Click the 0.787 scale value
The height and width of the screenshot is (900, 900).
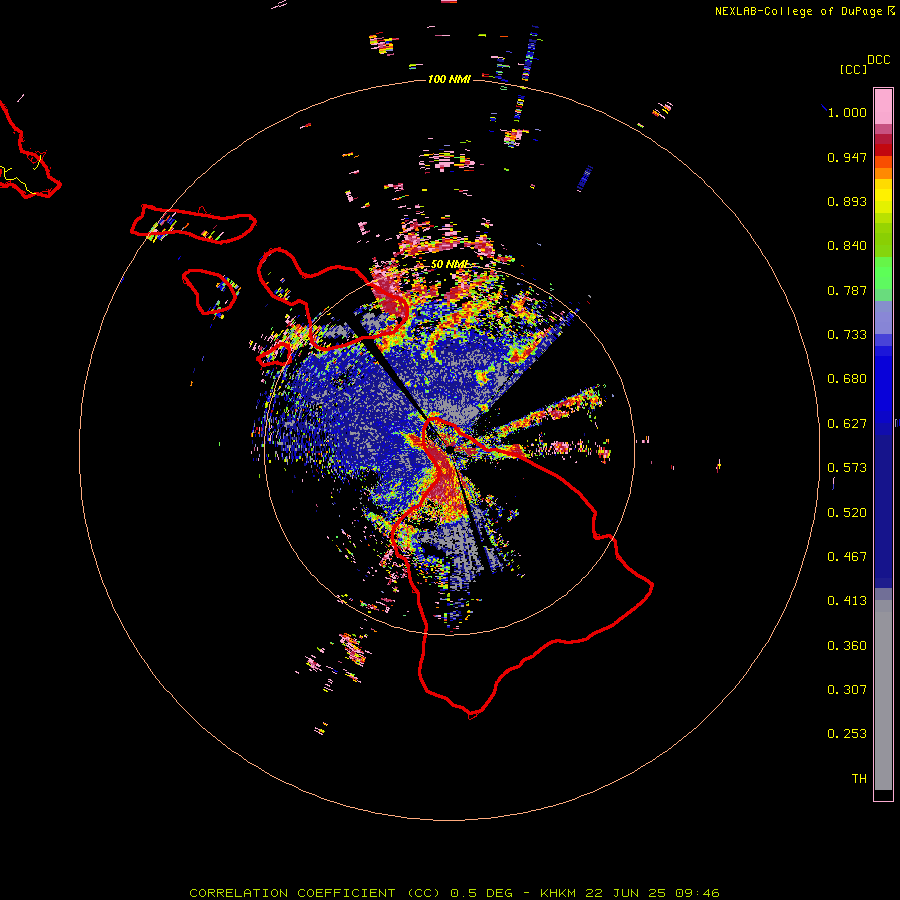(847, 290)
